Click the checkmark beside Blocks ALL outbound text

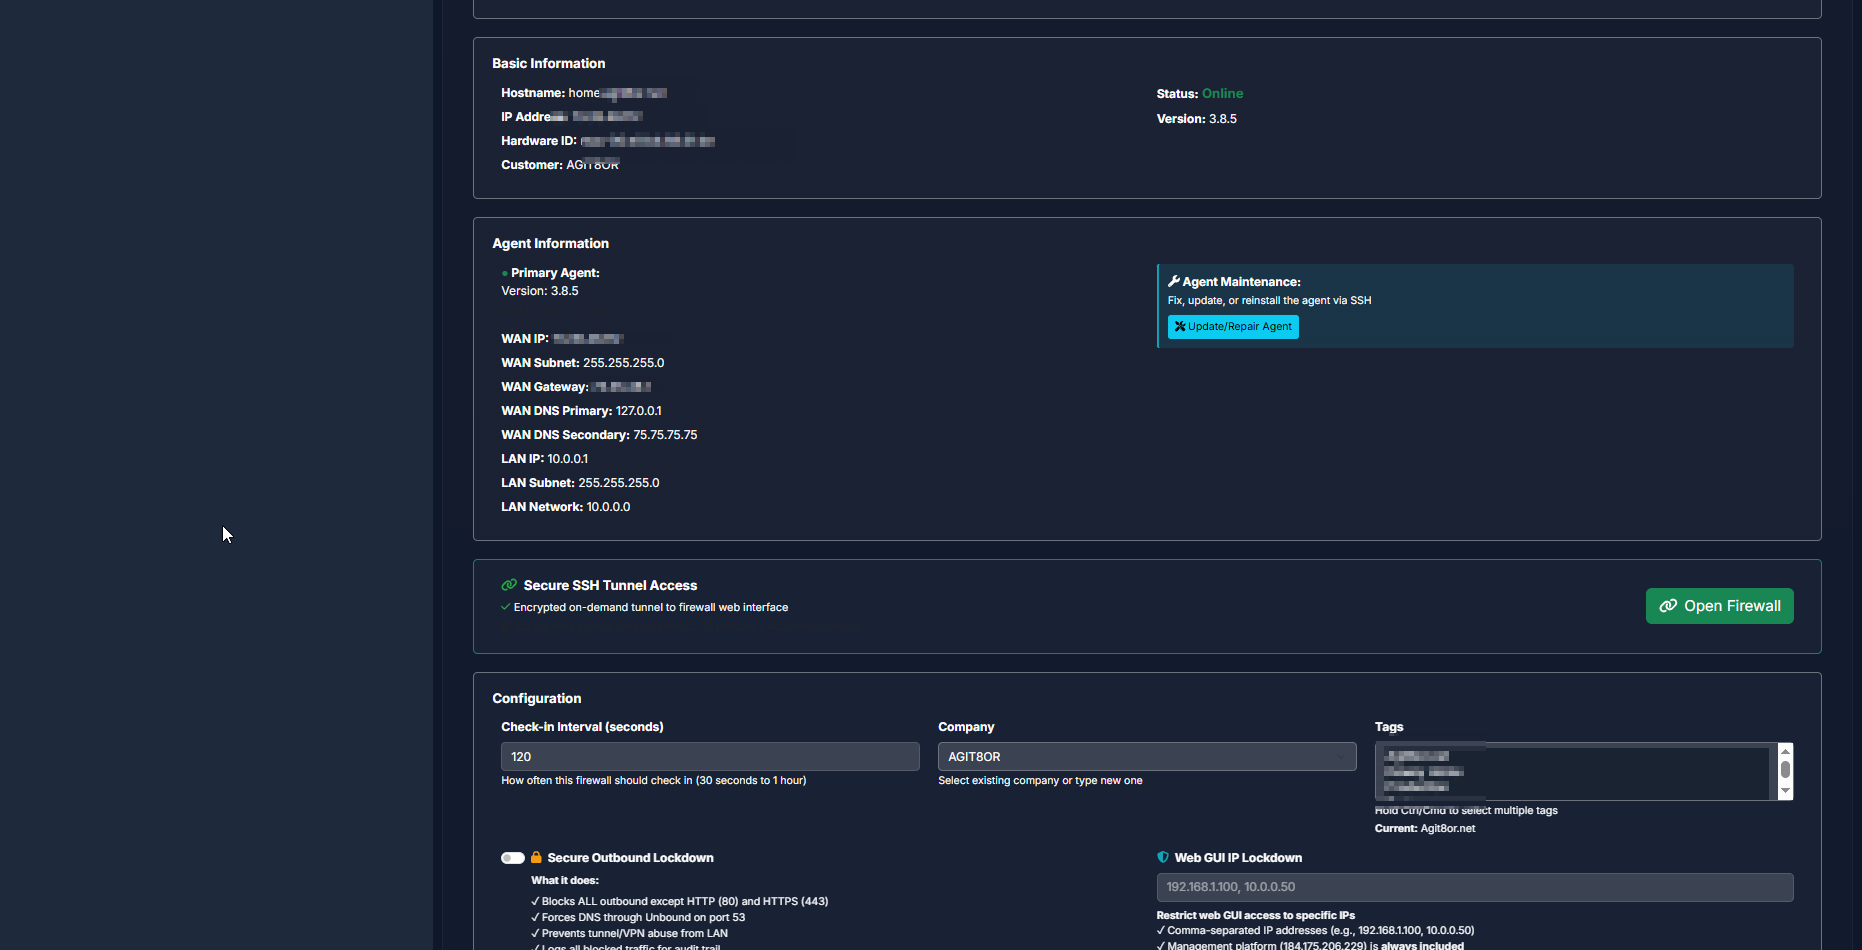click(535, 901)
